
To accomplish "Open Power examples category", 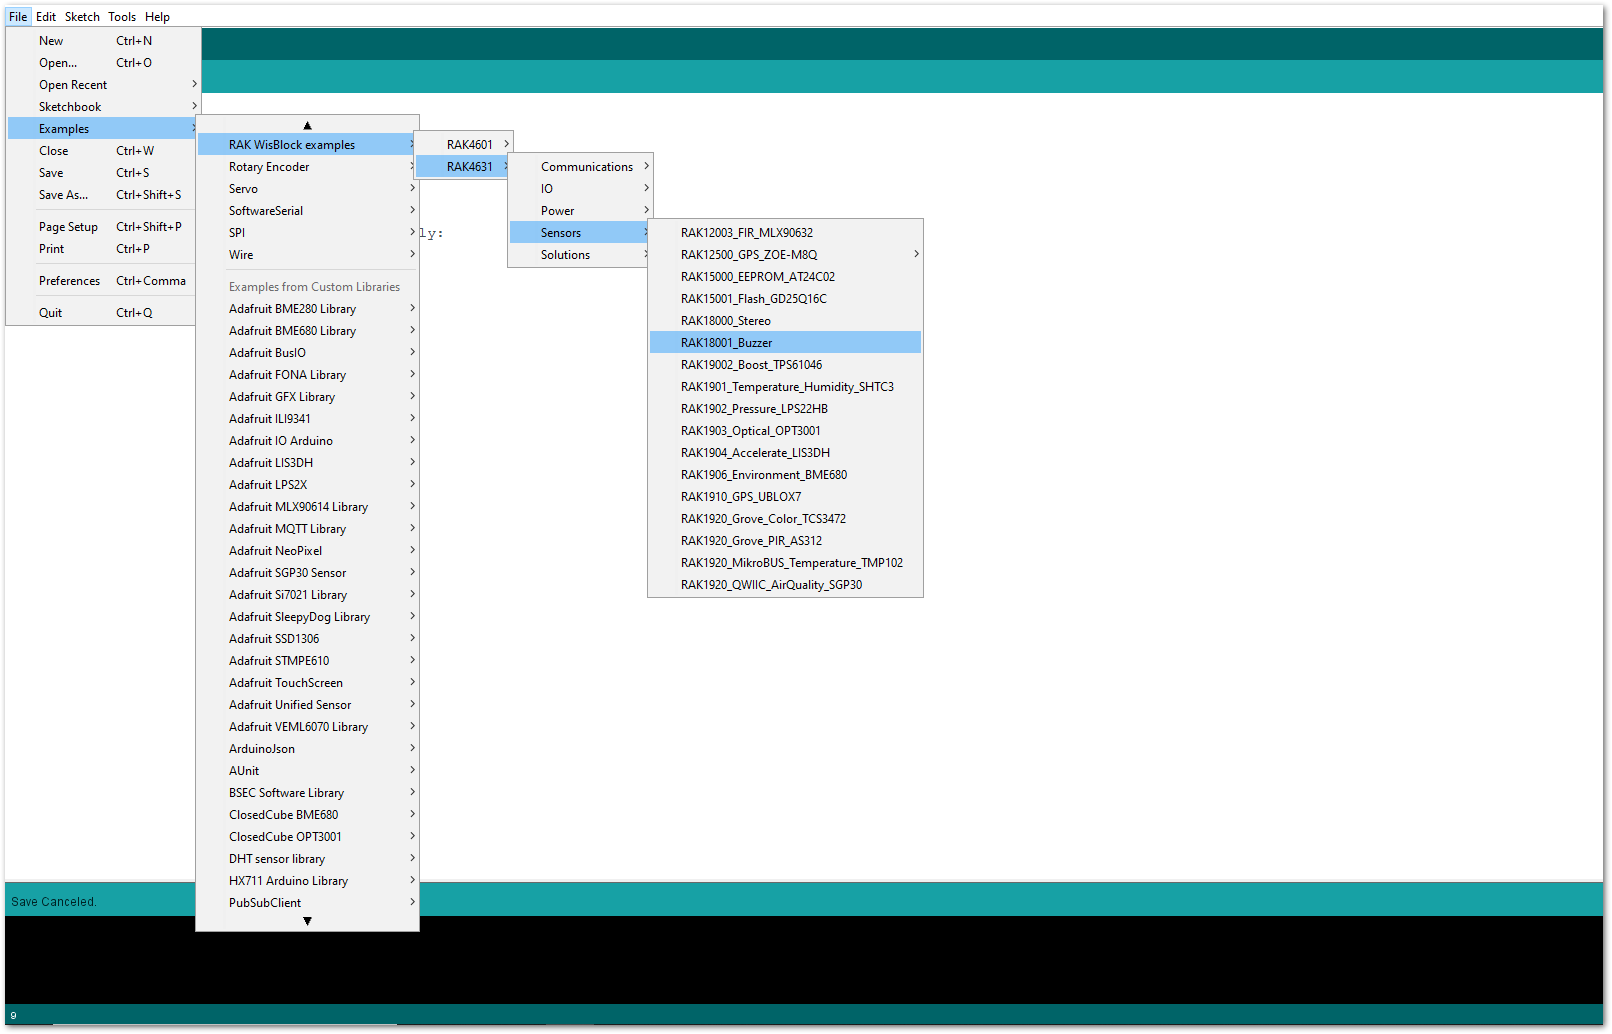I will (581, 211).
